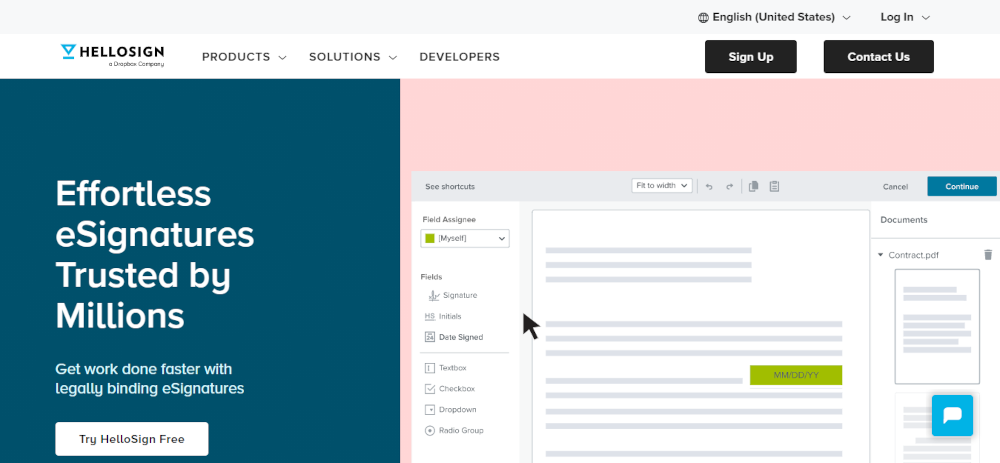Click the undo arrow in editor toolbar
Viewport: 1000px width, 463px height.
709,187
